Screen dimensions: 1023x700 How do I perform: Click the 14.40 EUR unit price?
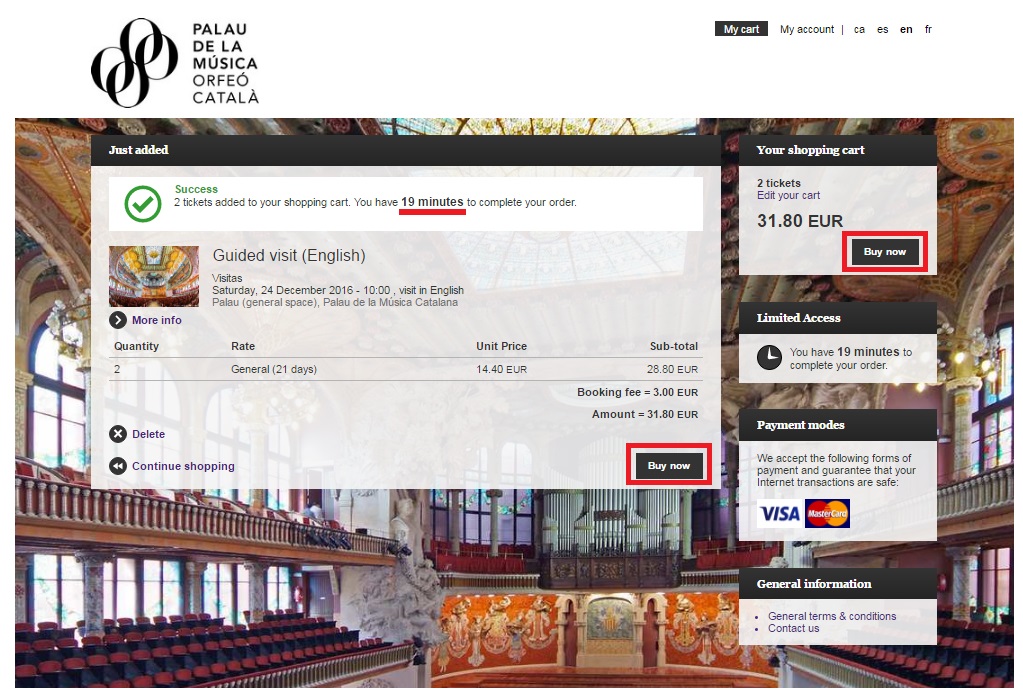[501, 369]
